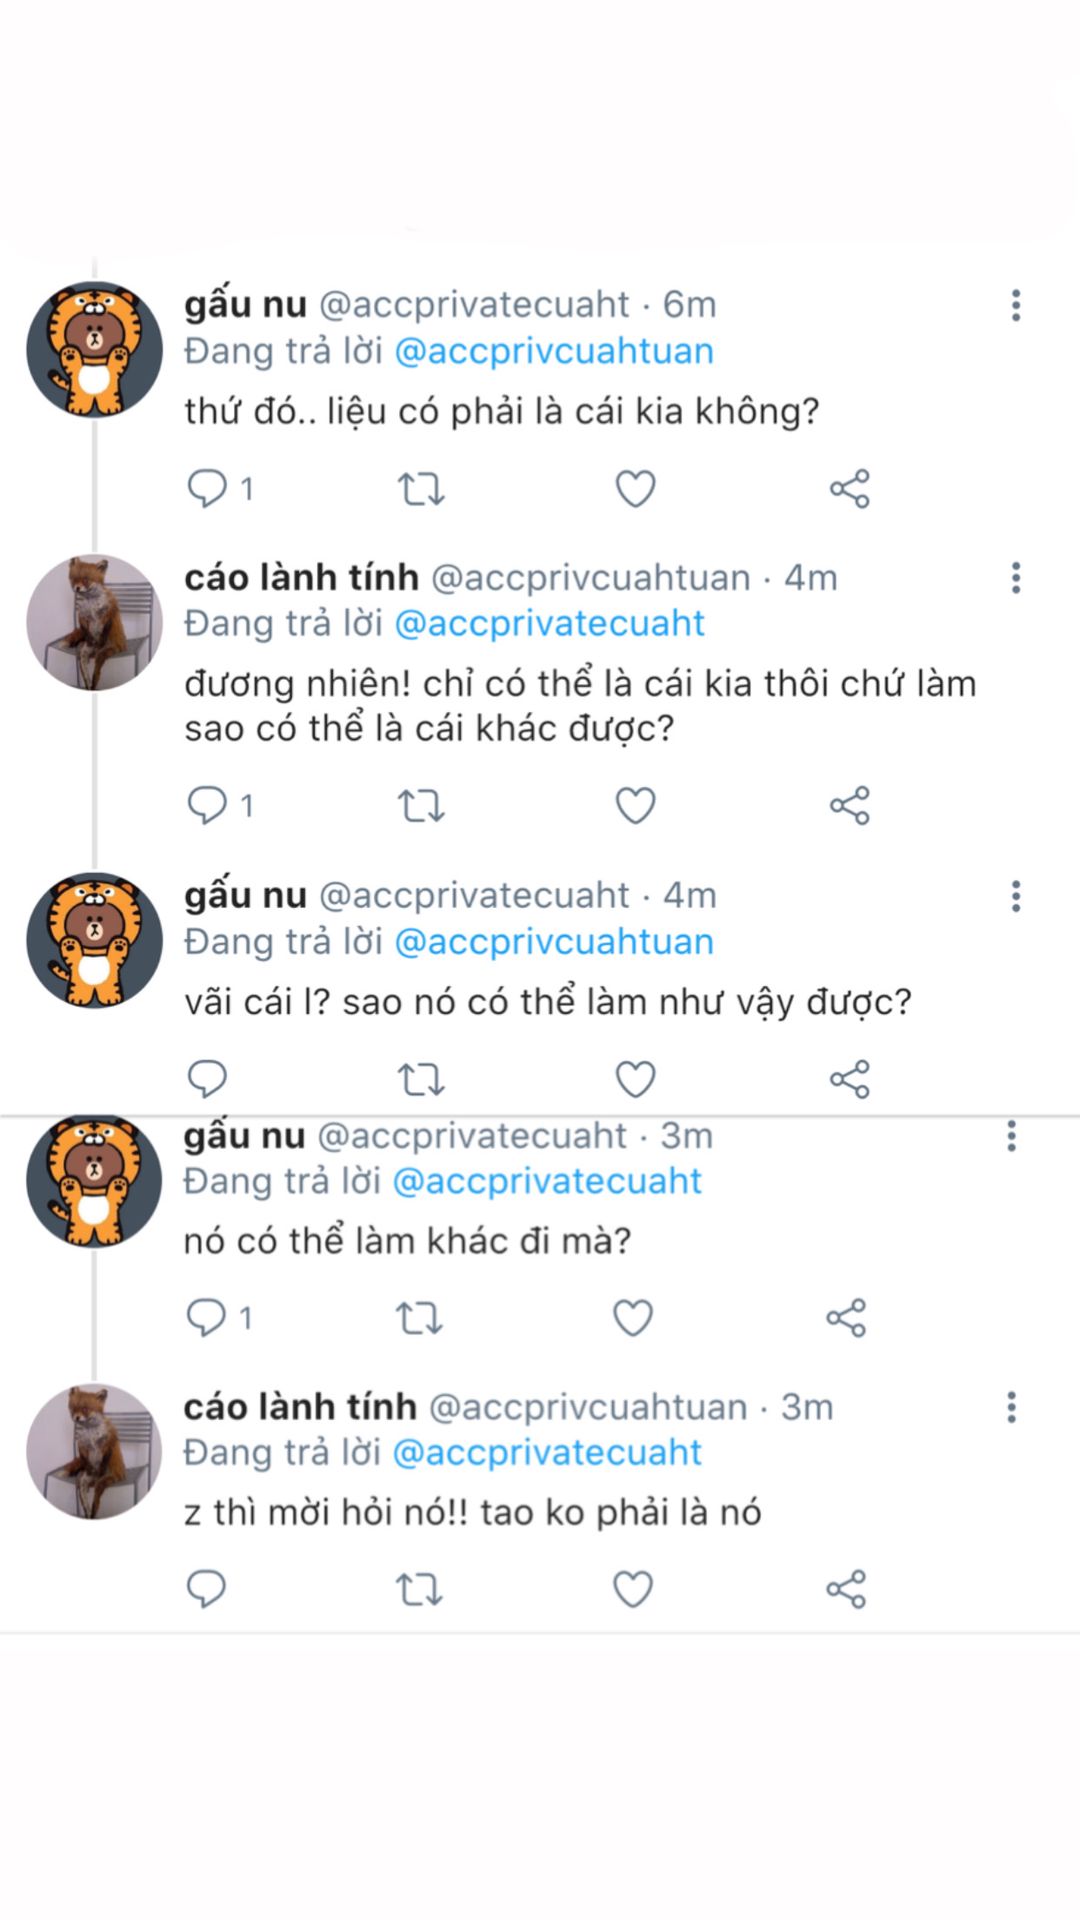Open more options for the 6m tweet

point(1016,305)
